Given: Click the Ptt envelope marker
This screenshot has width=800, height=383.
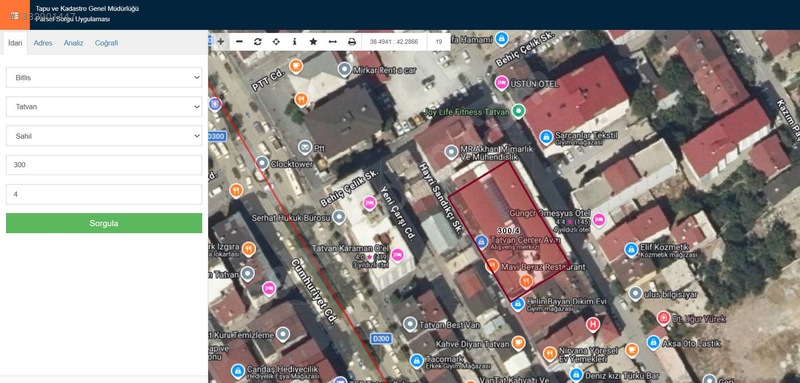Looking at the screenshot, I should (305, 147).
